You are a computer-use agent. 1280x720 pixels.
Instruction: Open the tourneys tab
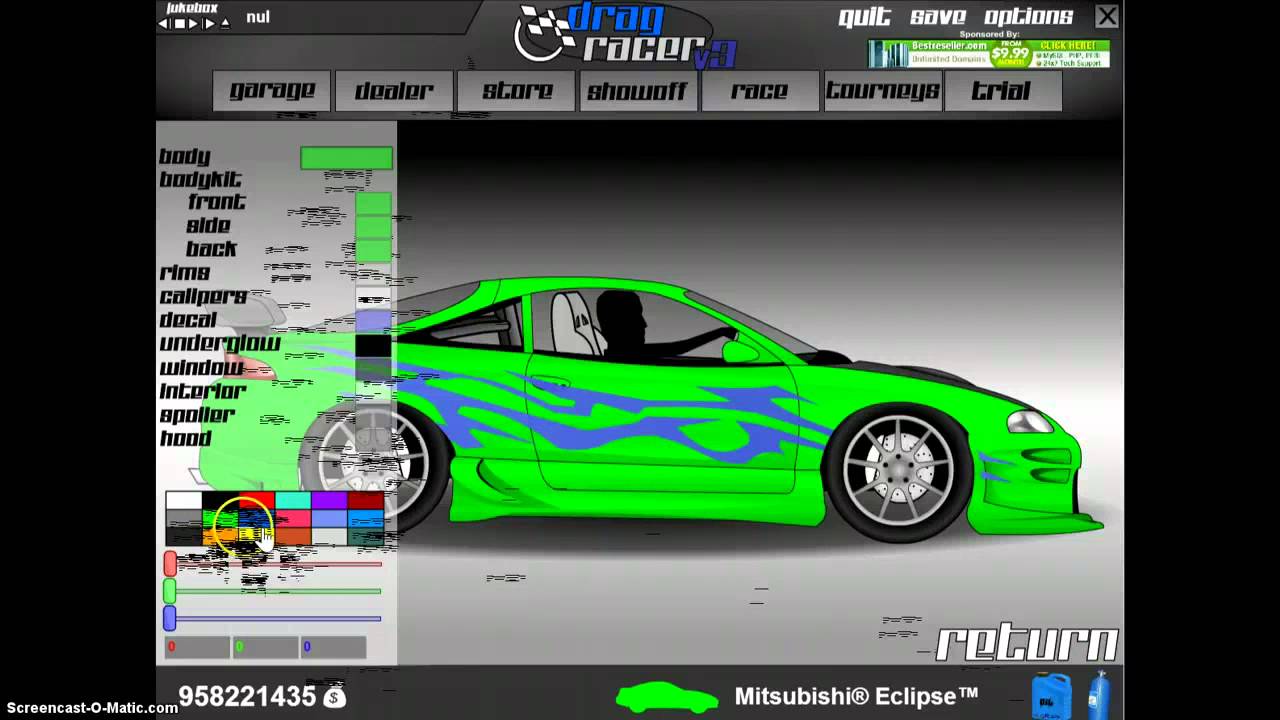882,91
